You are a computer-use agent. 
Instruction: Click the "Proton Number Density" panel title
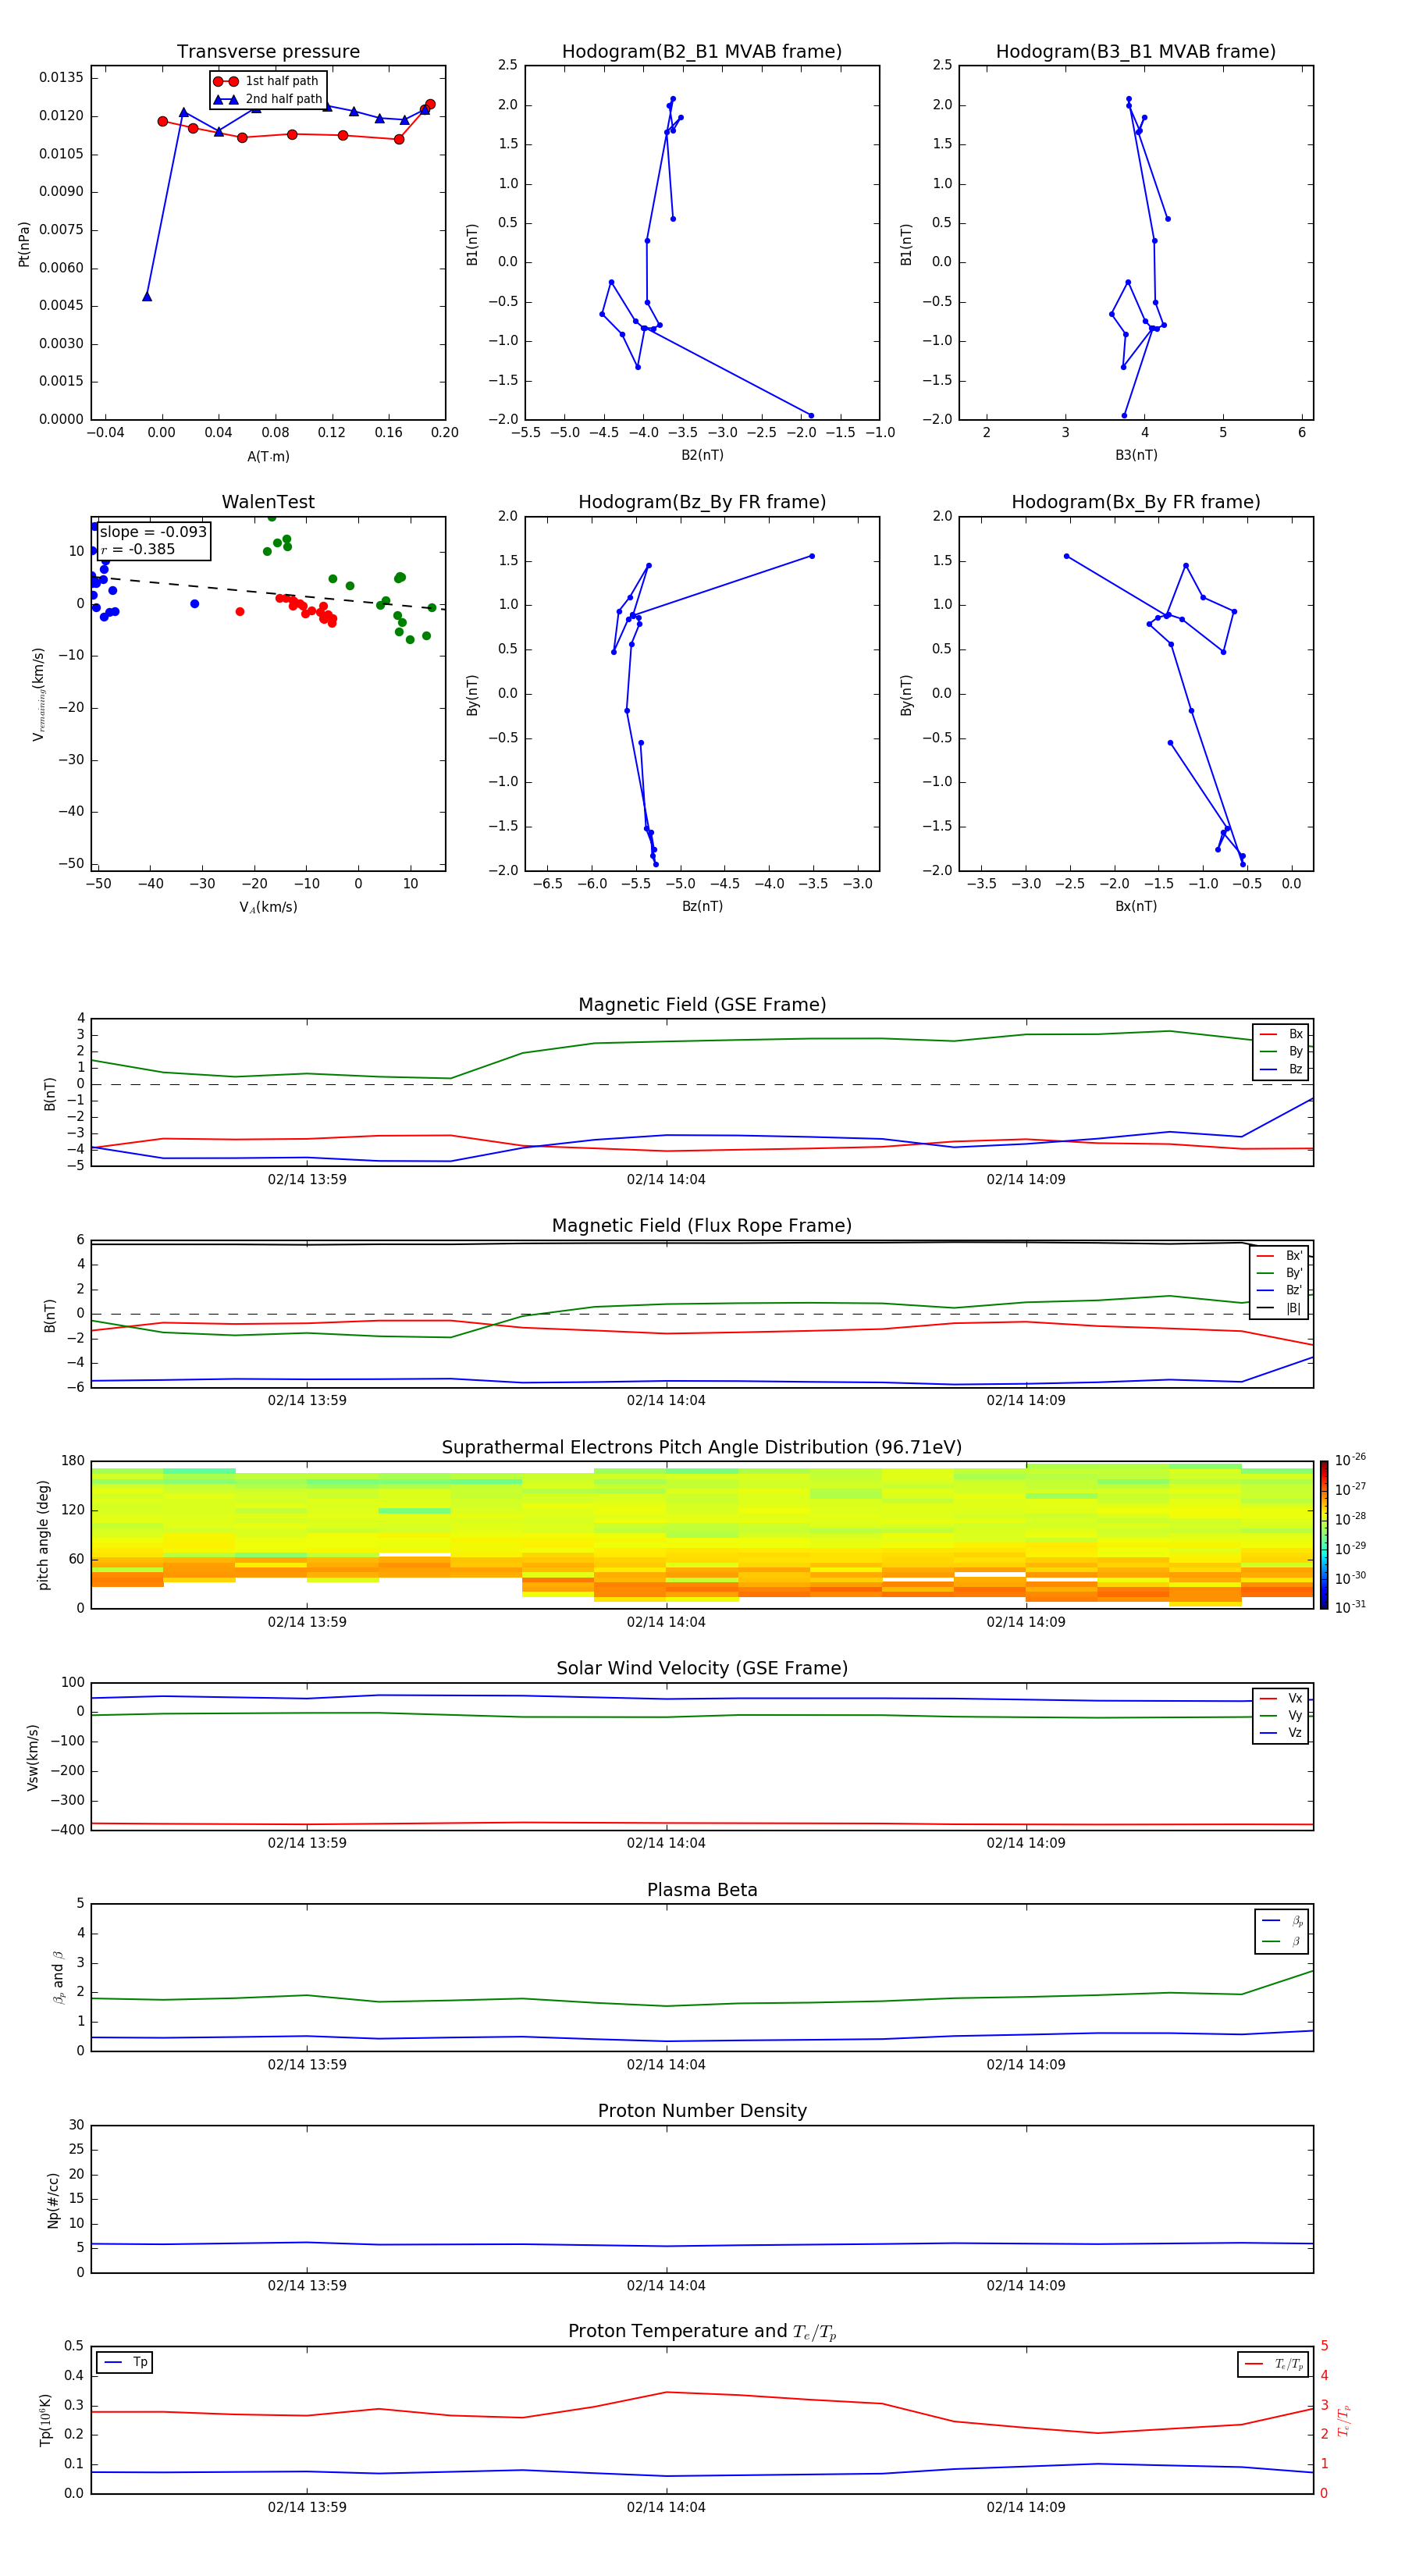point(702,2112)
